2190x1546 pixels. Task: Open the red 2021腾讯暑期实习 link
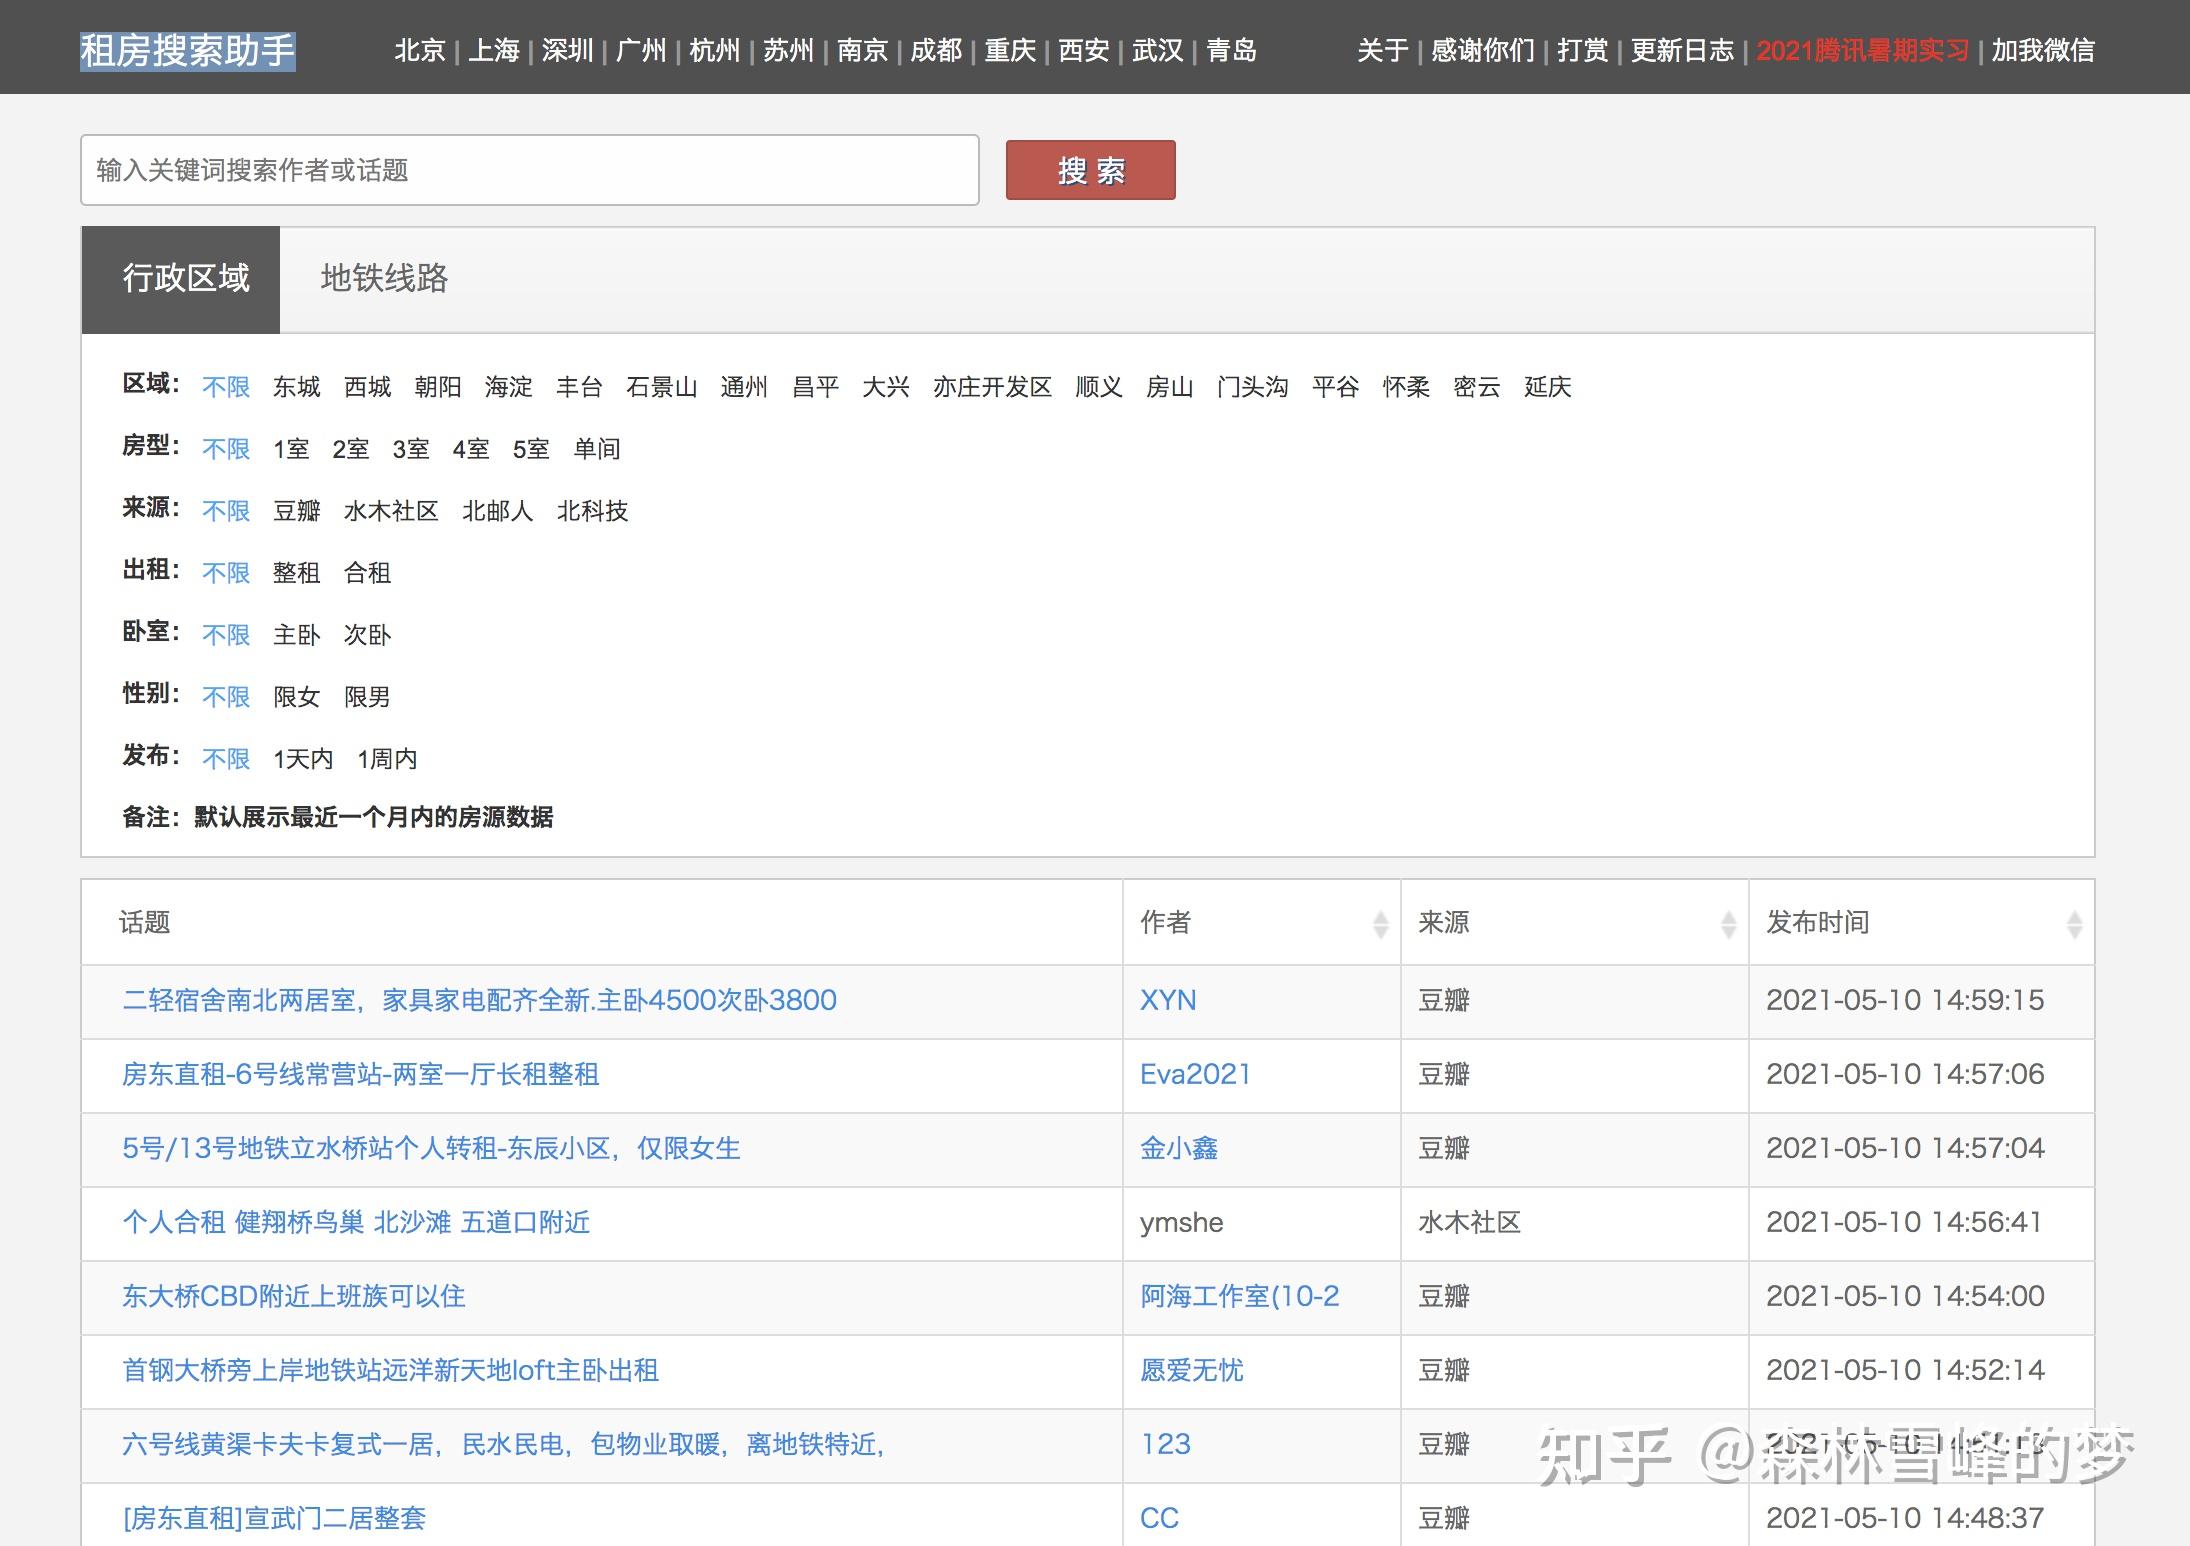point(1862,50)
